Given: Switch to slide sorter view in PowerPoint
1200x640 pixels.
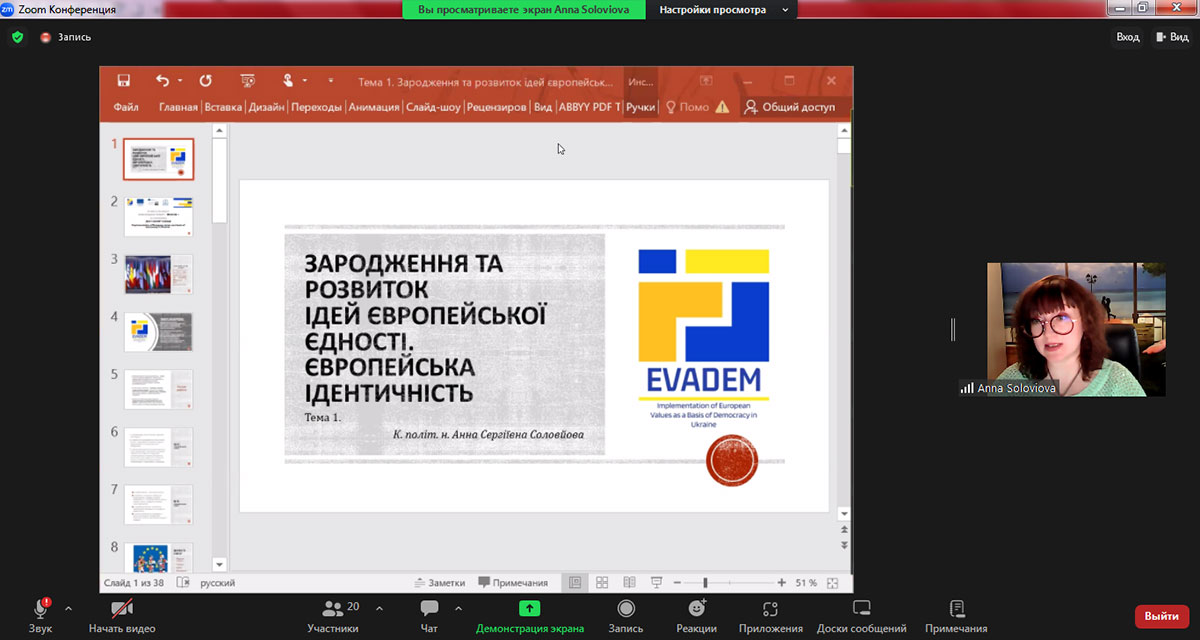Looking at the screenshot, I should (x=602, y=583).
